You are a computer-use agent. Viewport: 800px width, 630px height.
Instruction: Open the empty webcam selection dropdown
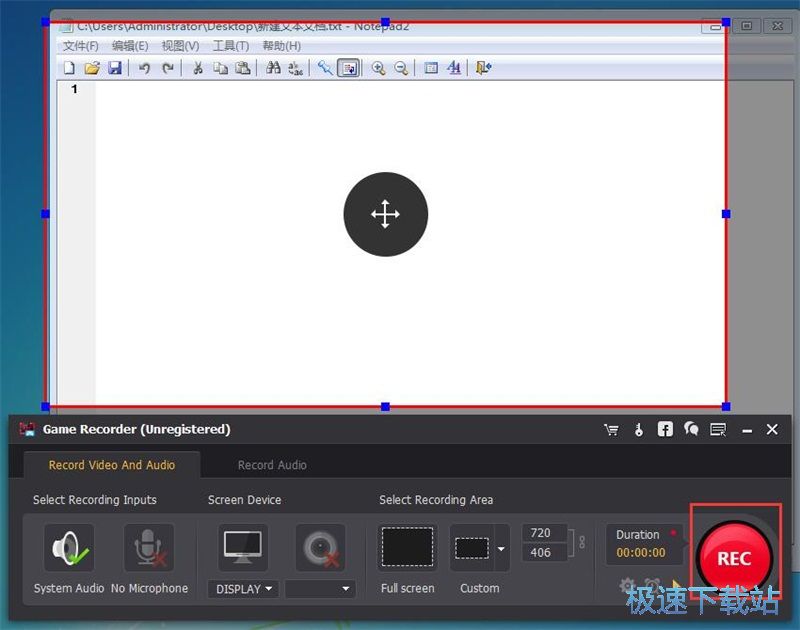320,589
